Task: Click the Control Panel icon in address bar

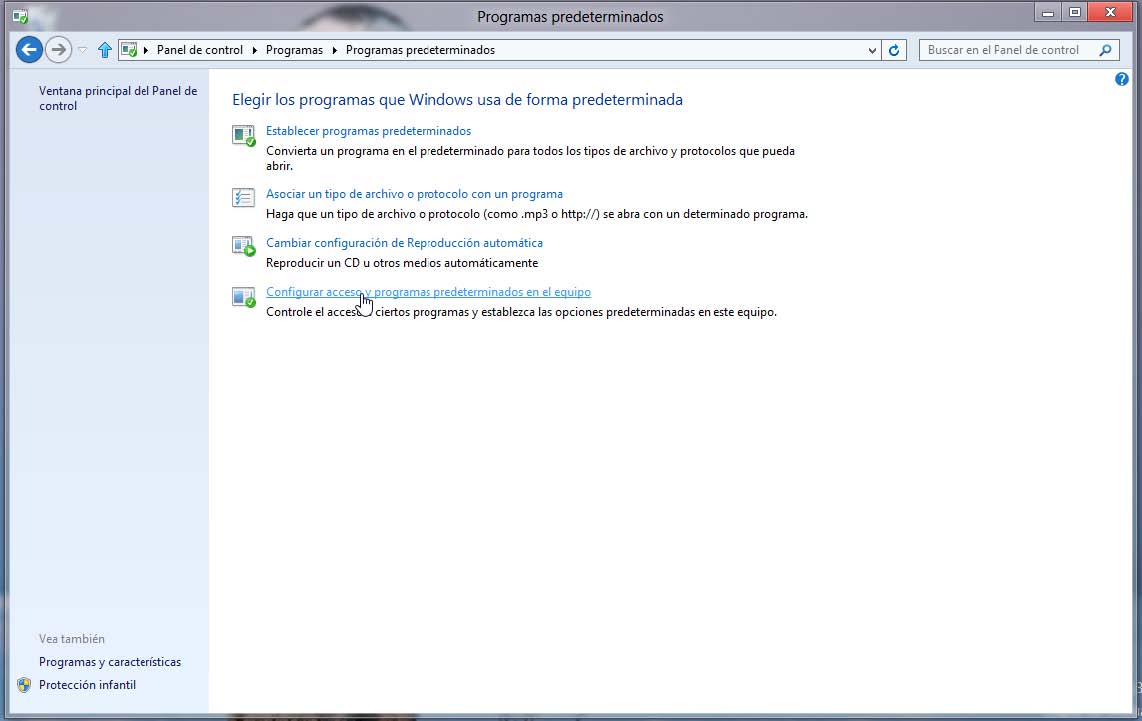Action: pyautogui.click(x=129, y=50)
